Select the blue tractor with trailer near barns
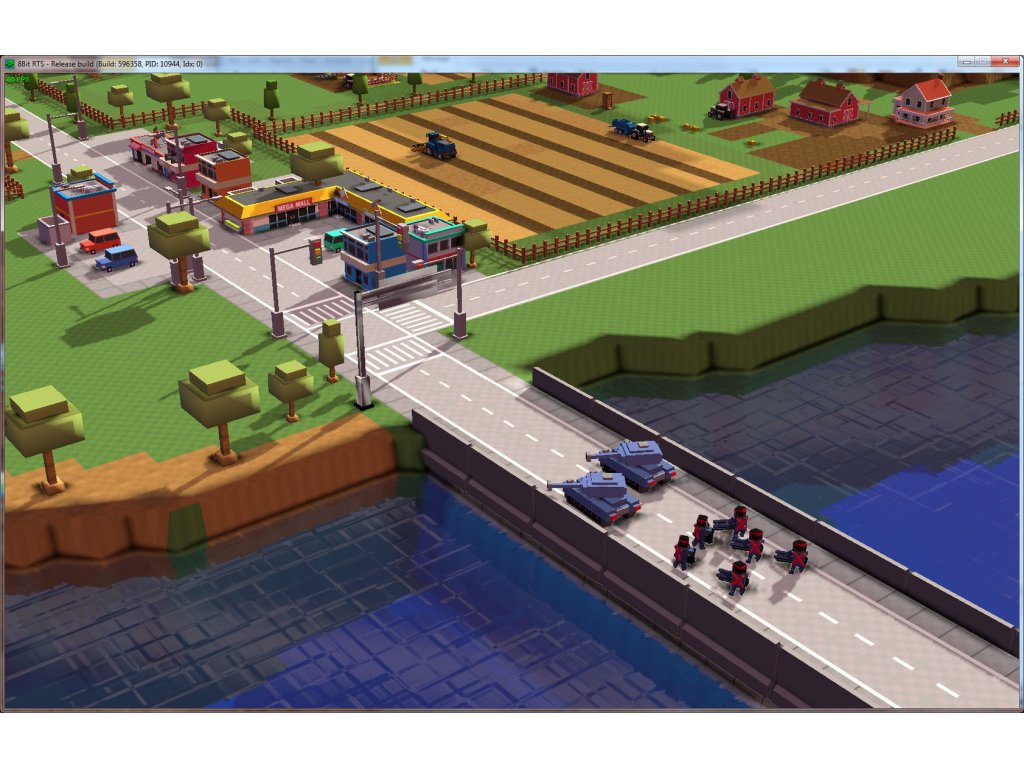Image resolution: width=1024 pixels, height=768 pixels. [633, 129]
